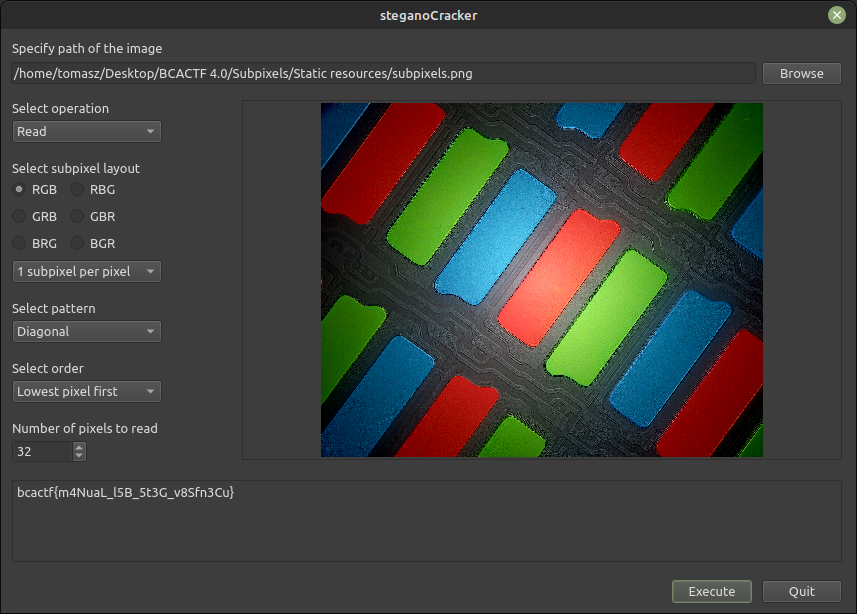Increase number of pixels to read
This screenshot has width=857, height=614.
point(79,447)
